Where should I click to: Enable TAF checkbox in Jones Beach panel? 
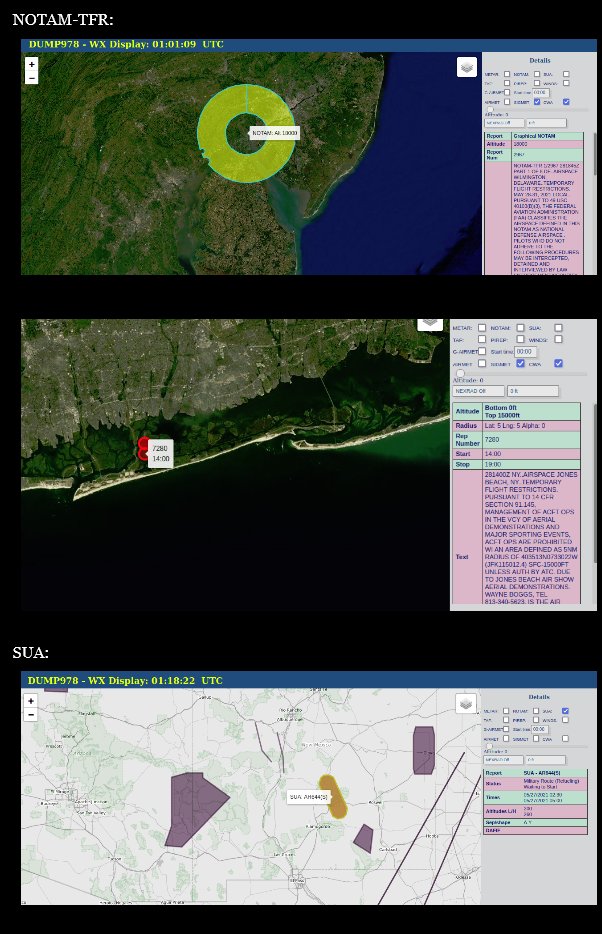pyautogui.click(x=482, y=340)
